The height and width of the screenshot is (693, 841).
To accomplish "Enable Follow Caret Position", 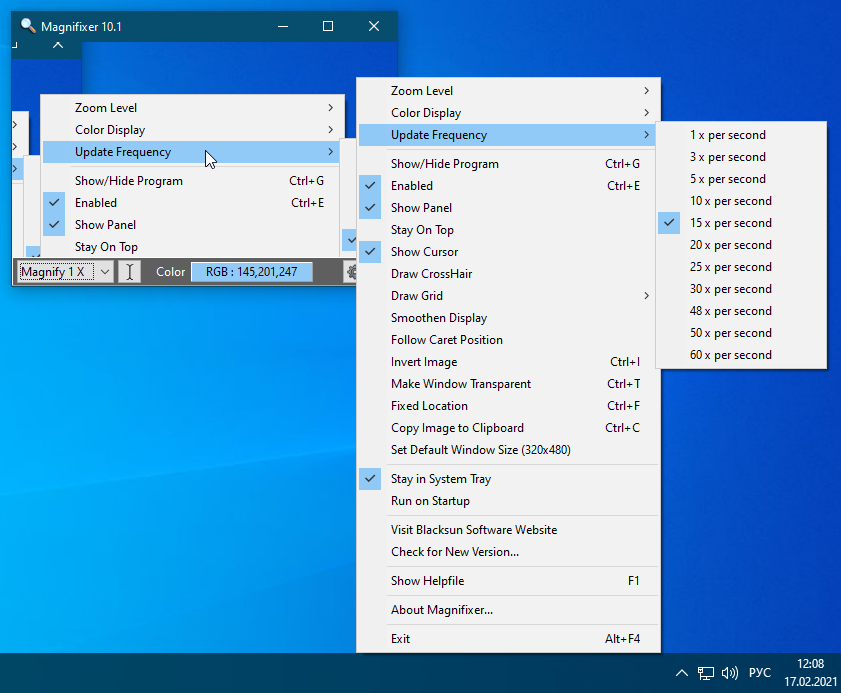I will click(508, 340).
